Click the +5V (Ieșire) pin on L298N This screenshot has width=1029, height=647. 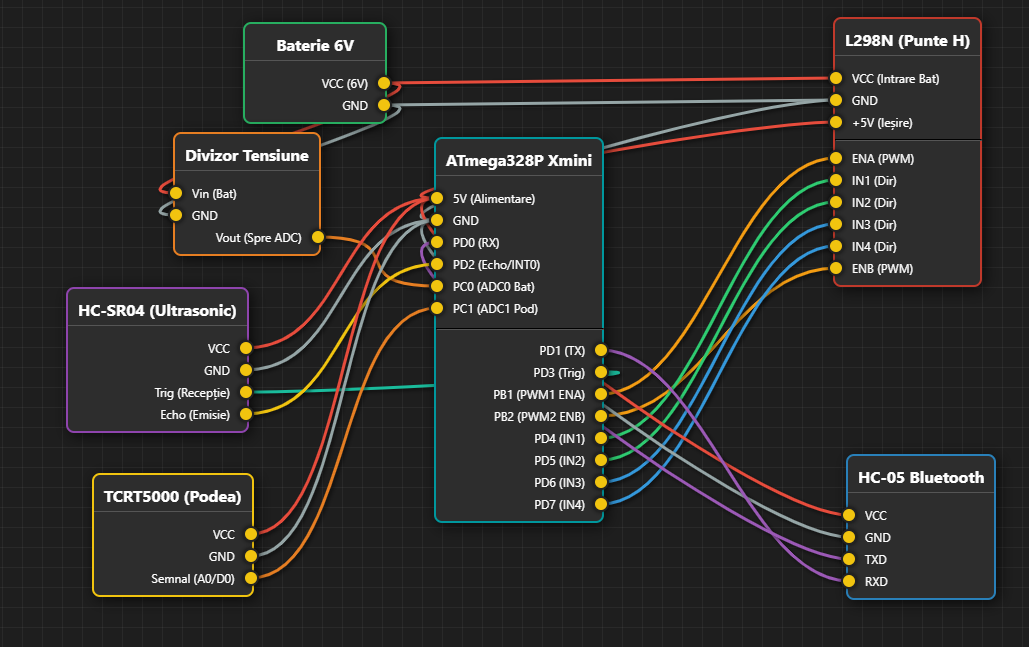(835, 122)
